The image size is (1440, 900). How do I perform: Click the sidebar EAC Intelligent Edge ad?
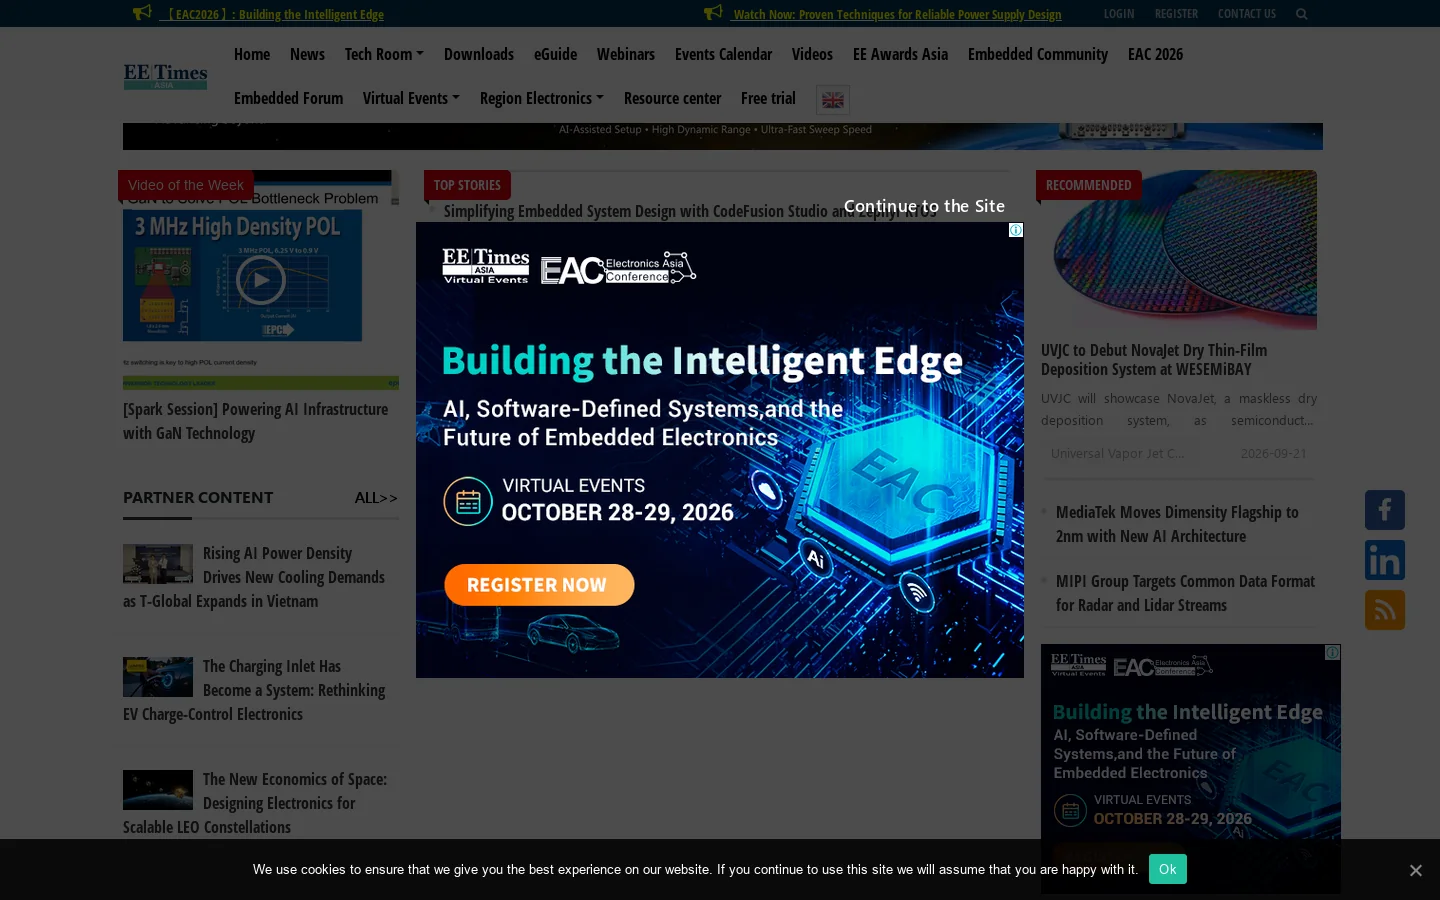(1191, 768)
